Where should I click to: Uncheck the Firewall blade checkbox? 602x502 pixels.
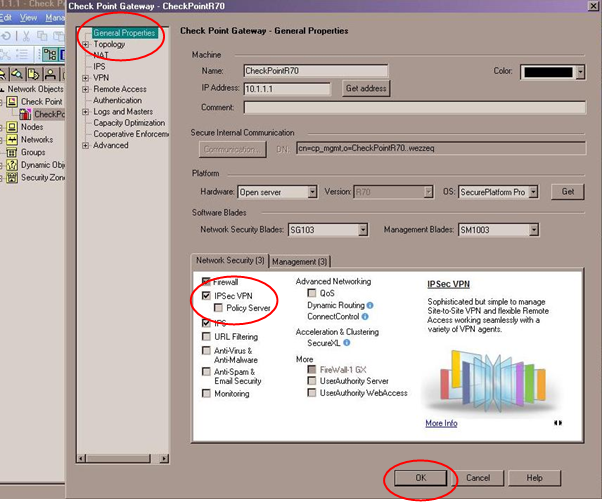[x=206, y=282]
